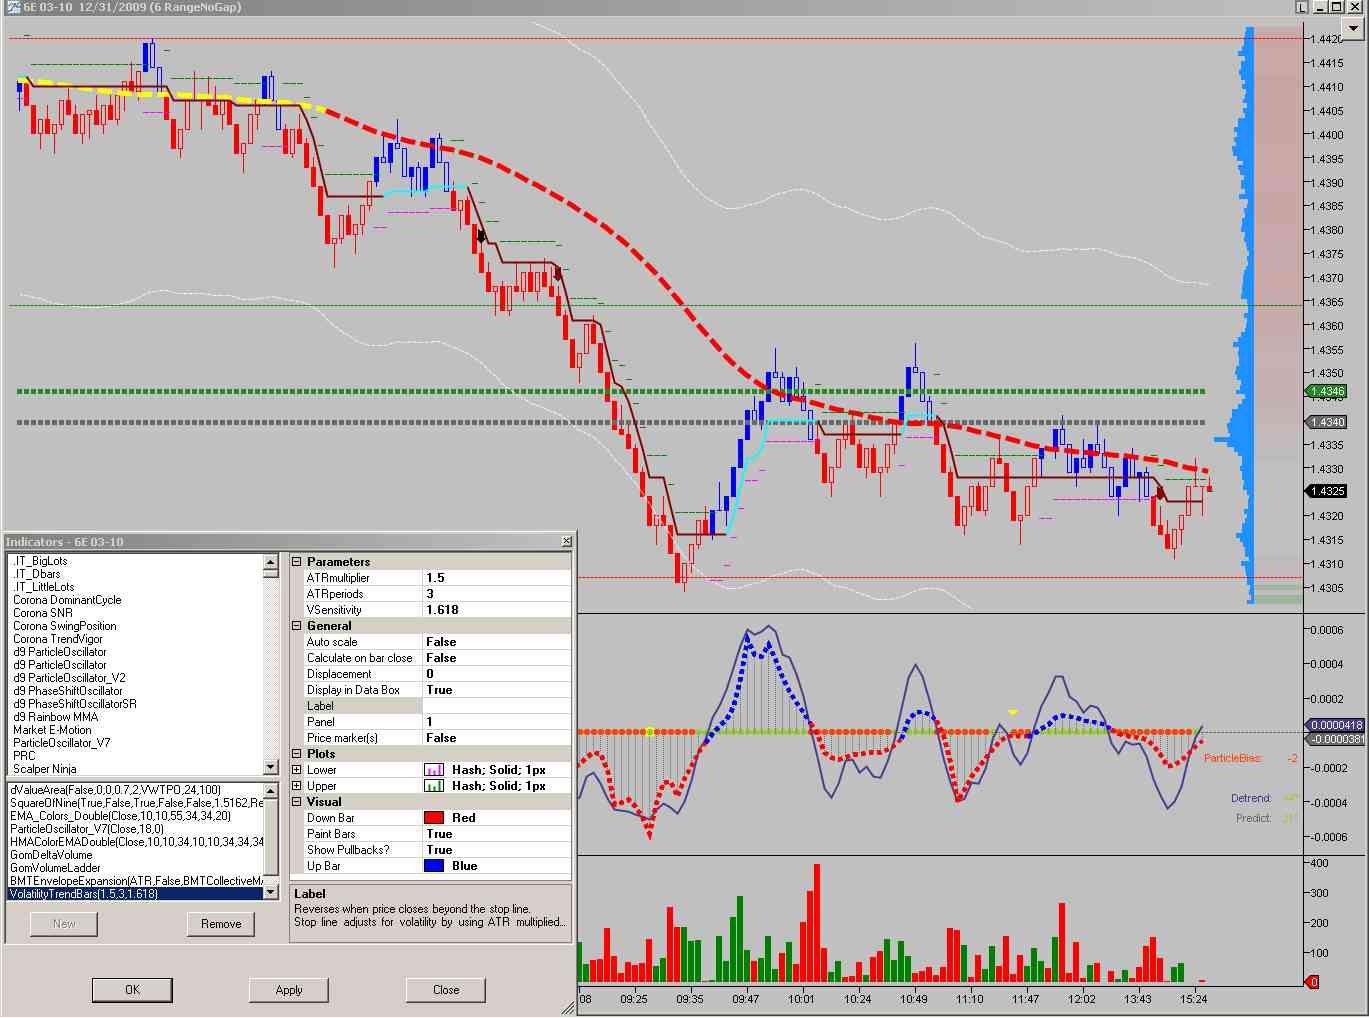Screen dimensions: 1369x1018
Task: Click the Up Bar blue color swatch
Action: click(x=434, y=866)
